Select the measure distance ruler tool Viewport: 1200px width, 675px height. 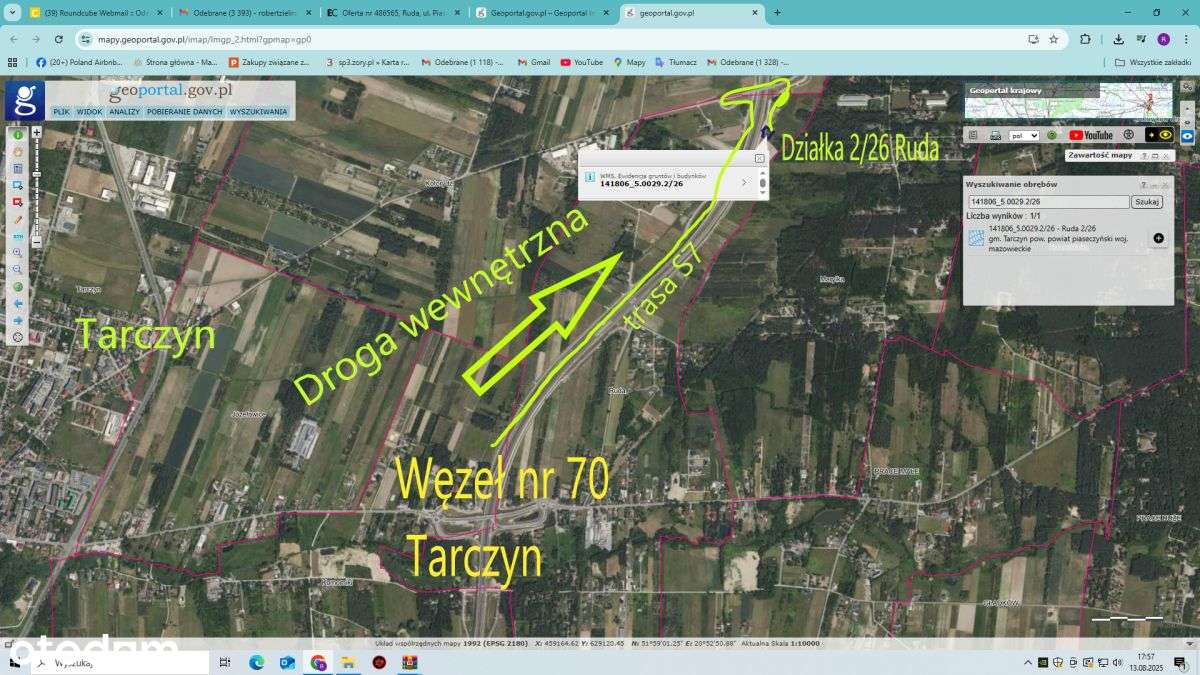pyautogui.click(x=18, y=236)
